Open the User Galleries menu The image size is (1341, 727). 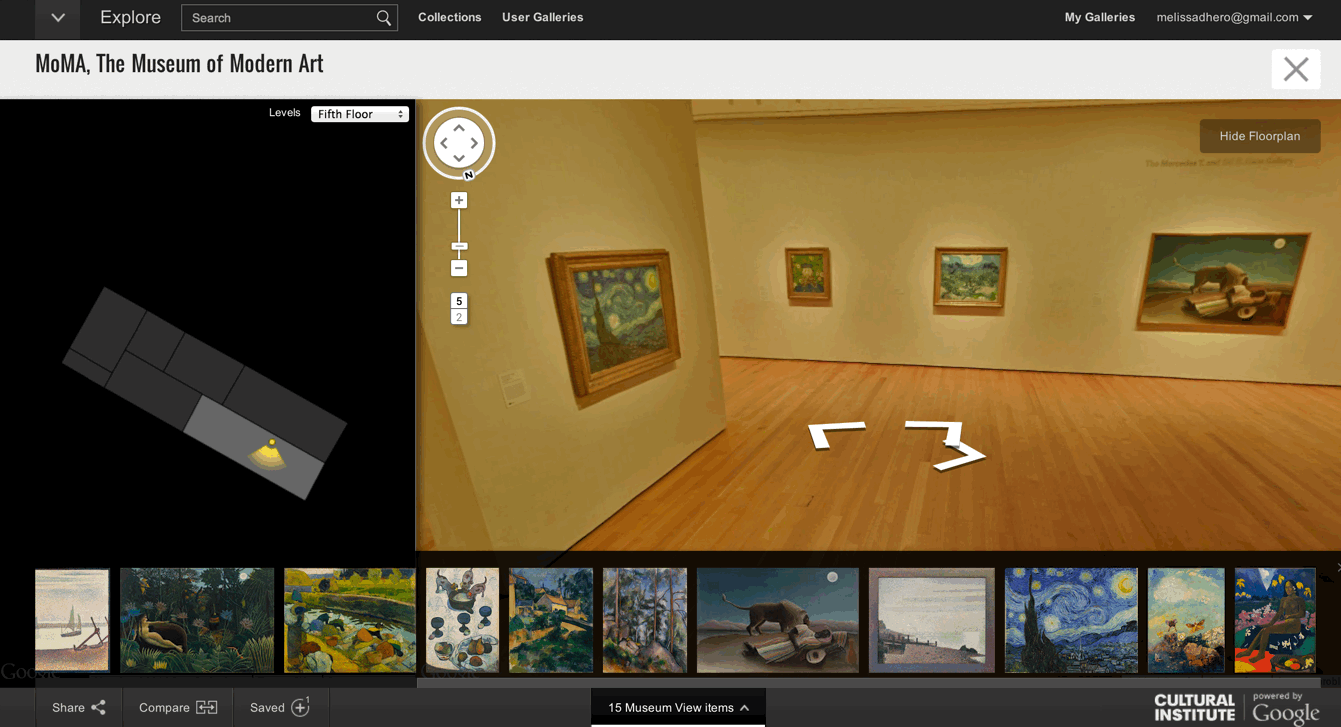pyautogui.click(x=542, y=17)
